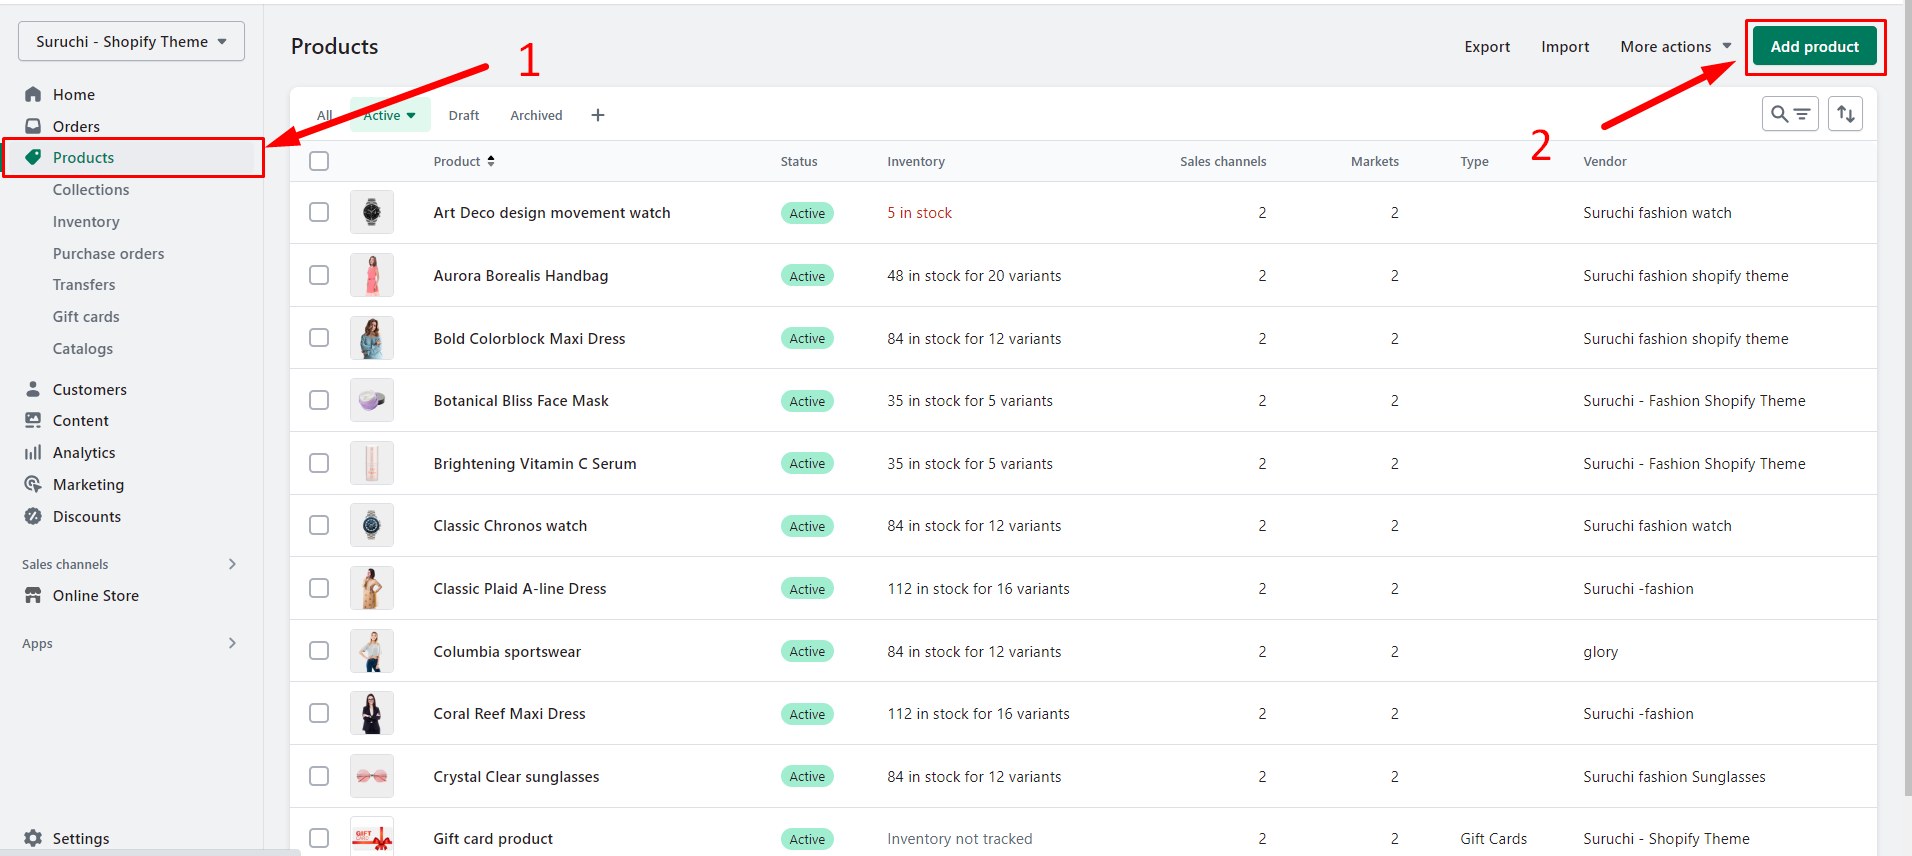Switch to the Draft tab
The image size is (1912, 856).
464,115
